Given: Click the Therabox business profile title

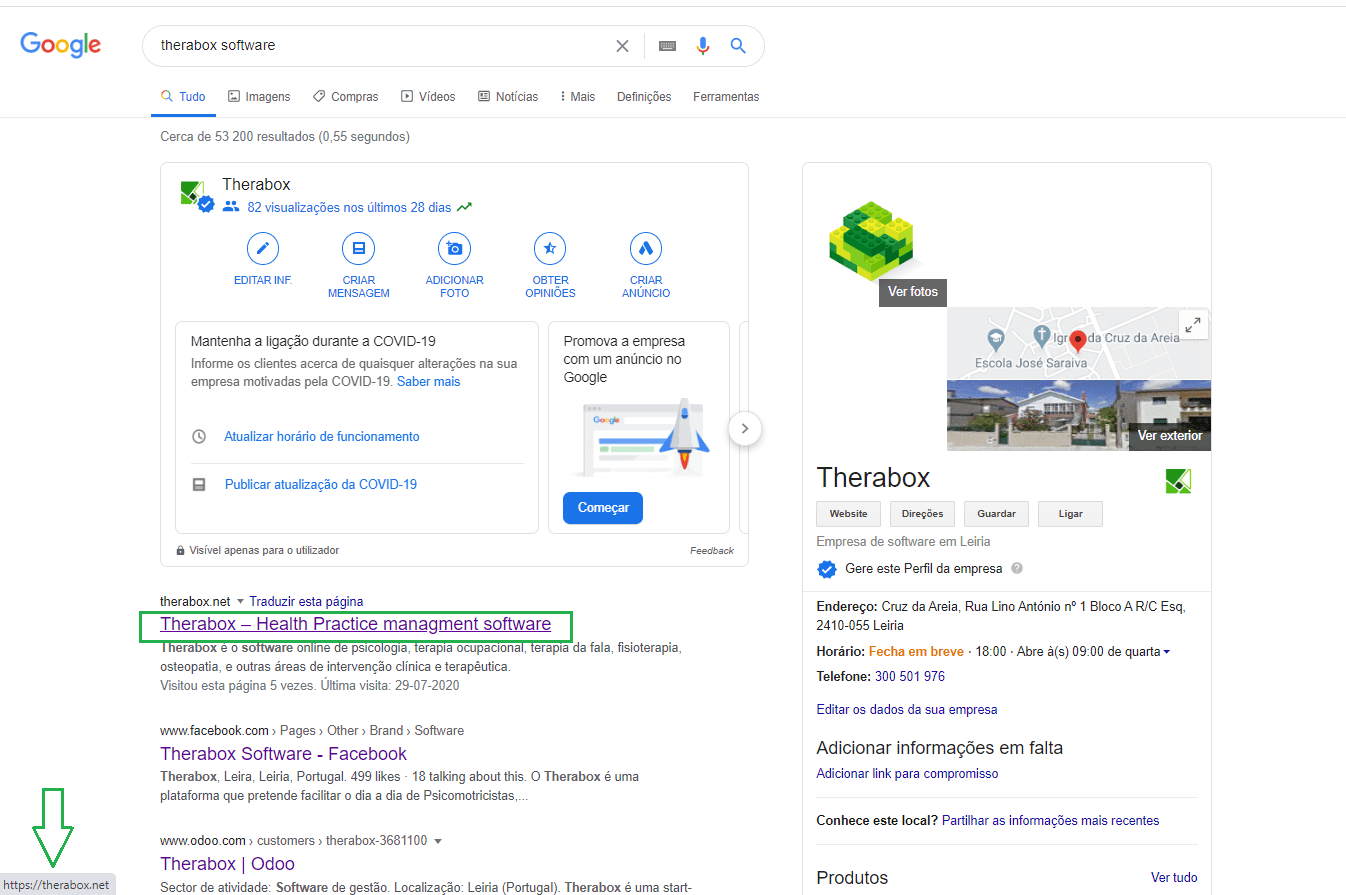Looking at the screenshot, I should (x=873, y=477).
